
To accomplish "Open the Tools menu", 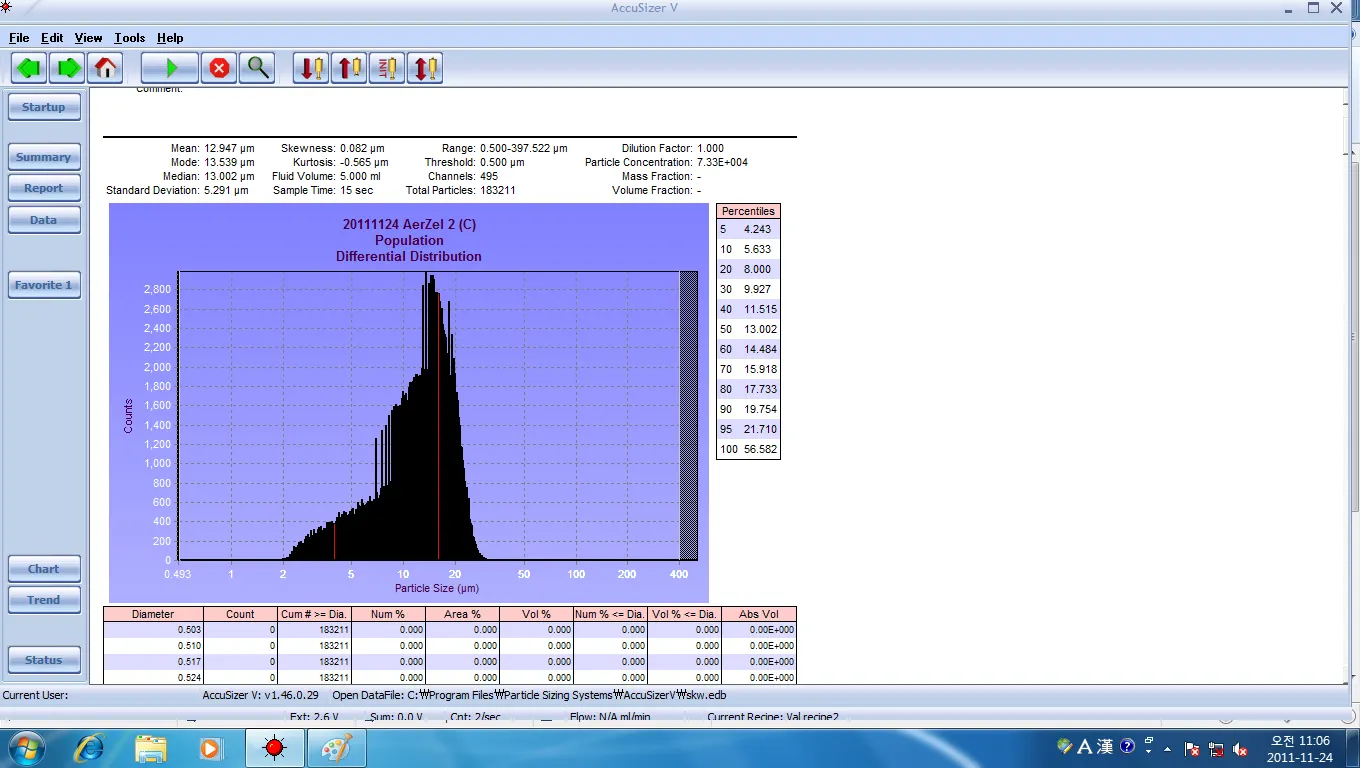I will pyautogui.click(x=129, y=38).
